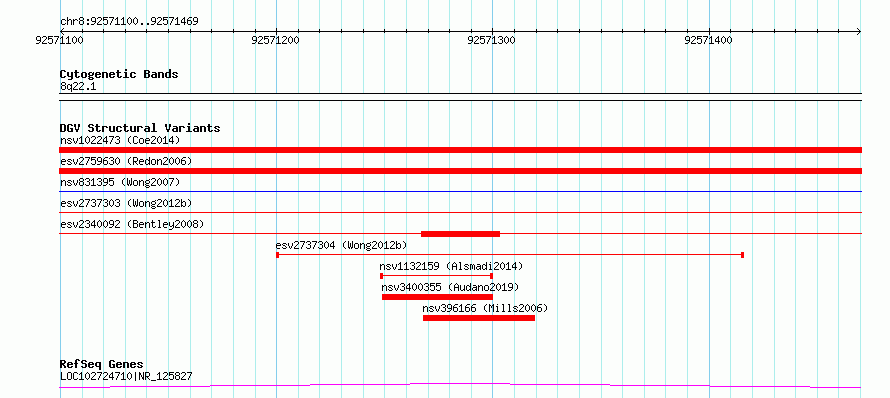This screenshot has height=398, width=890.
Task: Select the nsv396166 thick red bar
Action: tap(479, 318)
